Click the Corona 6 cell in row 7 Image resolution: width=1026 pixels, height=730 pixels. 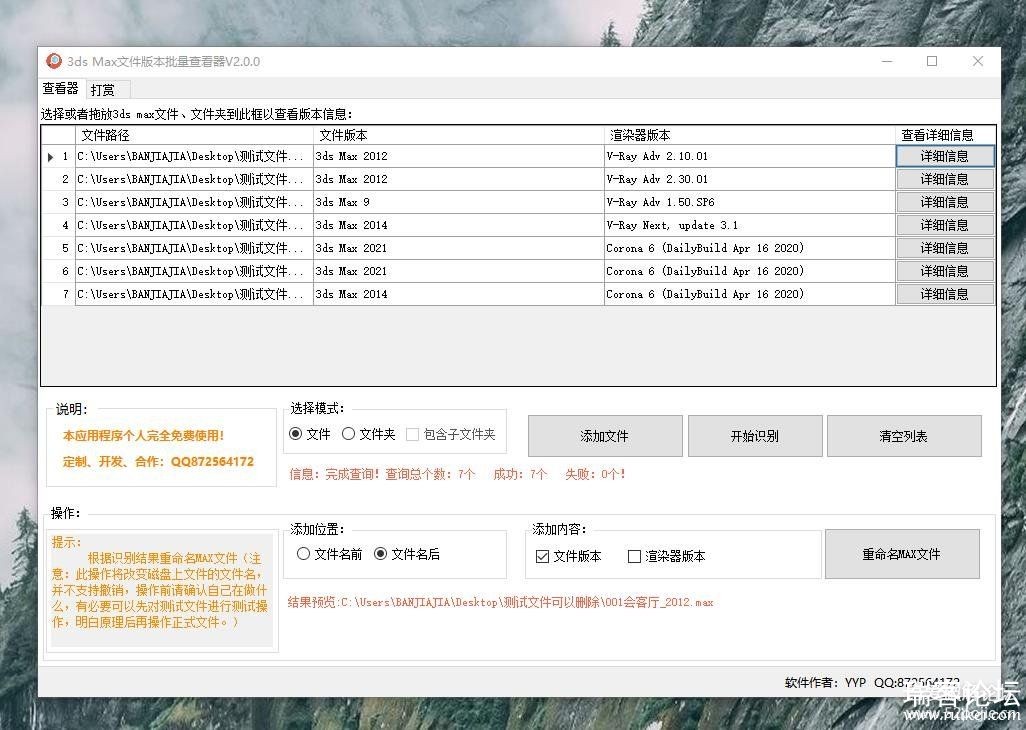[749, 294]
